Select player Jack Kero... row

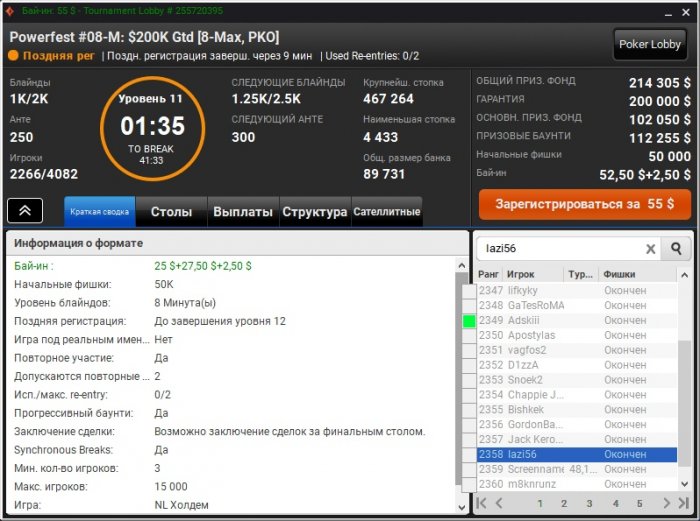pos(577,439)
